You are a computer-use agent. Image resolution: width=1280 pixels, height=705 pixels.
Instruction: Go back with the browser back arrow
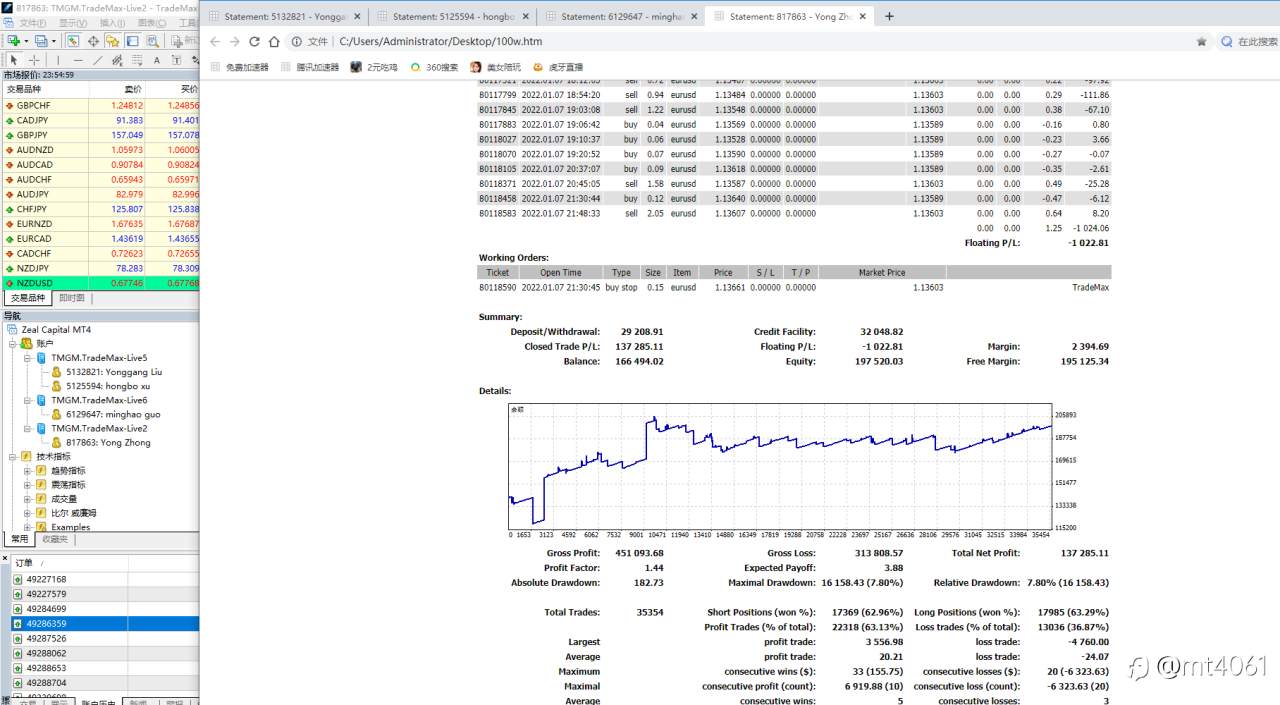tap(215, 42)
